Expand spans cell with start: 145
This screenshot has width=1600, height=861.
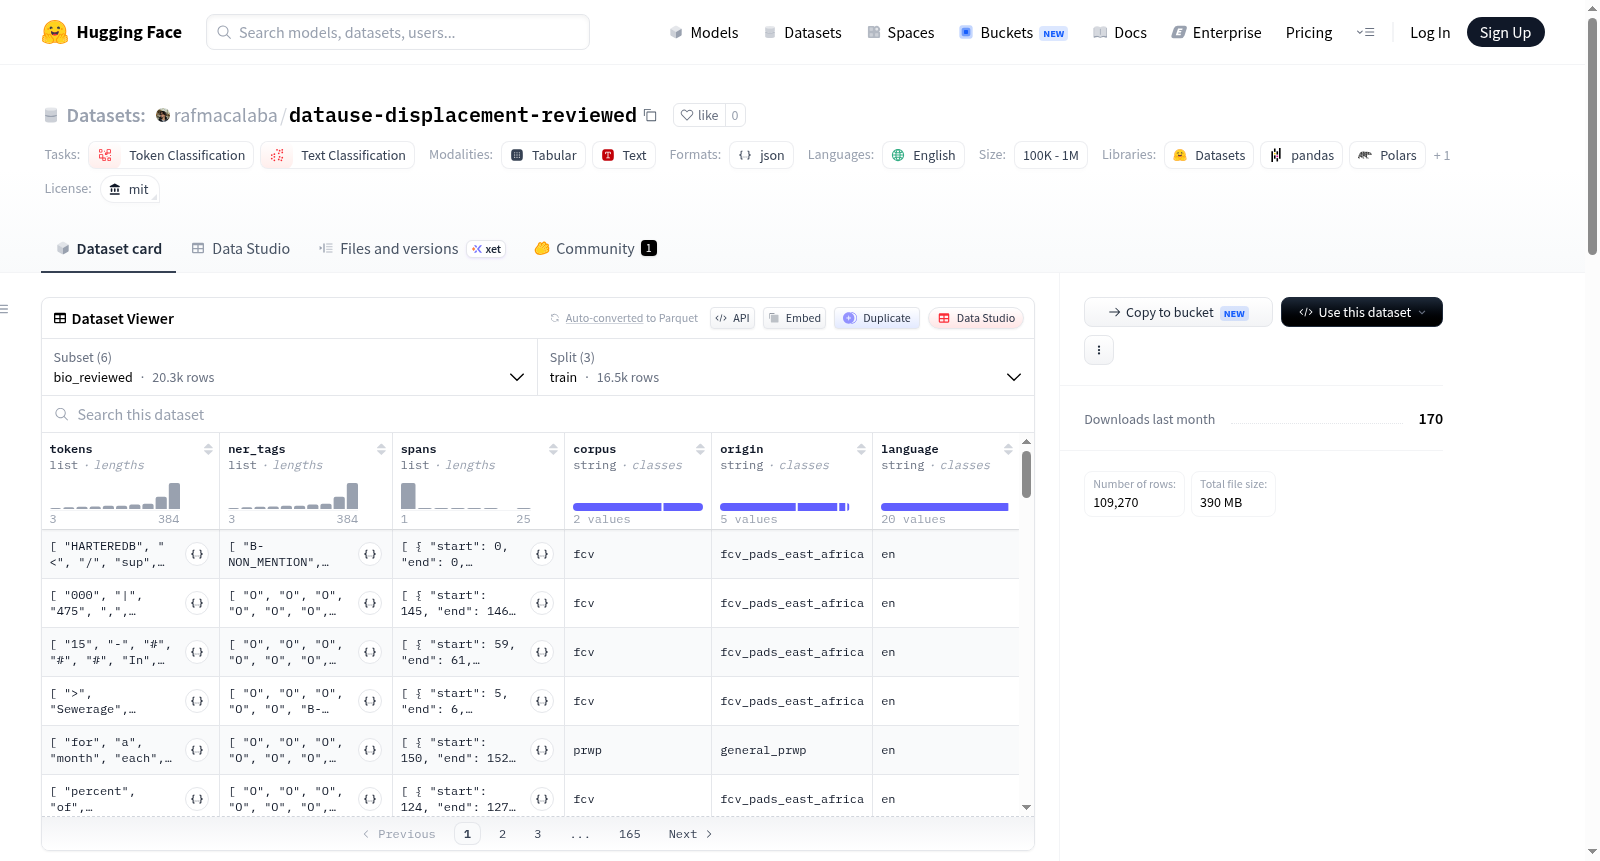click(x=542, y=603)
